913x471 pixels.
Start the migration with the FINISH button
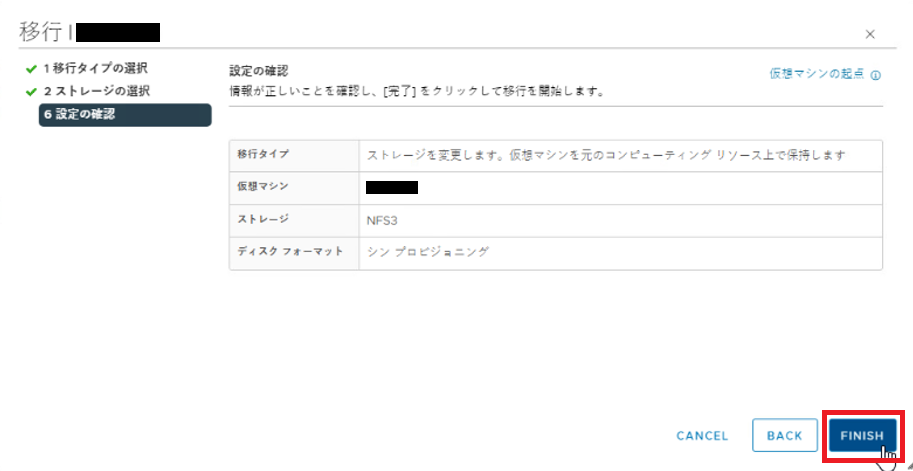pos(862,435)
